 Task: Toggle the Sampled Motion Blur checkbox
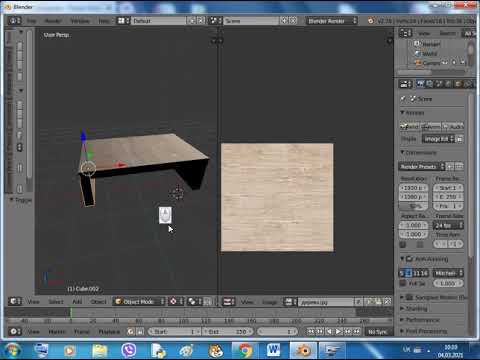410,297
